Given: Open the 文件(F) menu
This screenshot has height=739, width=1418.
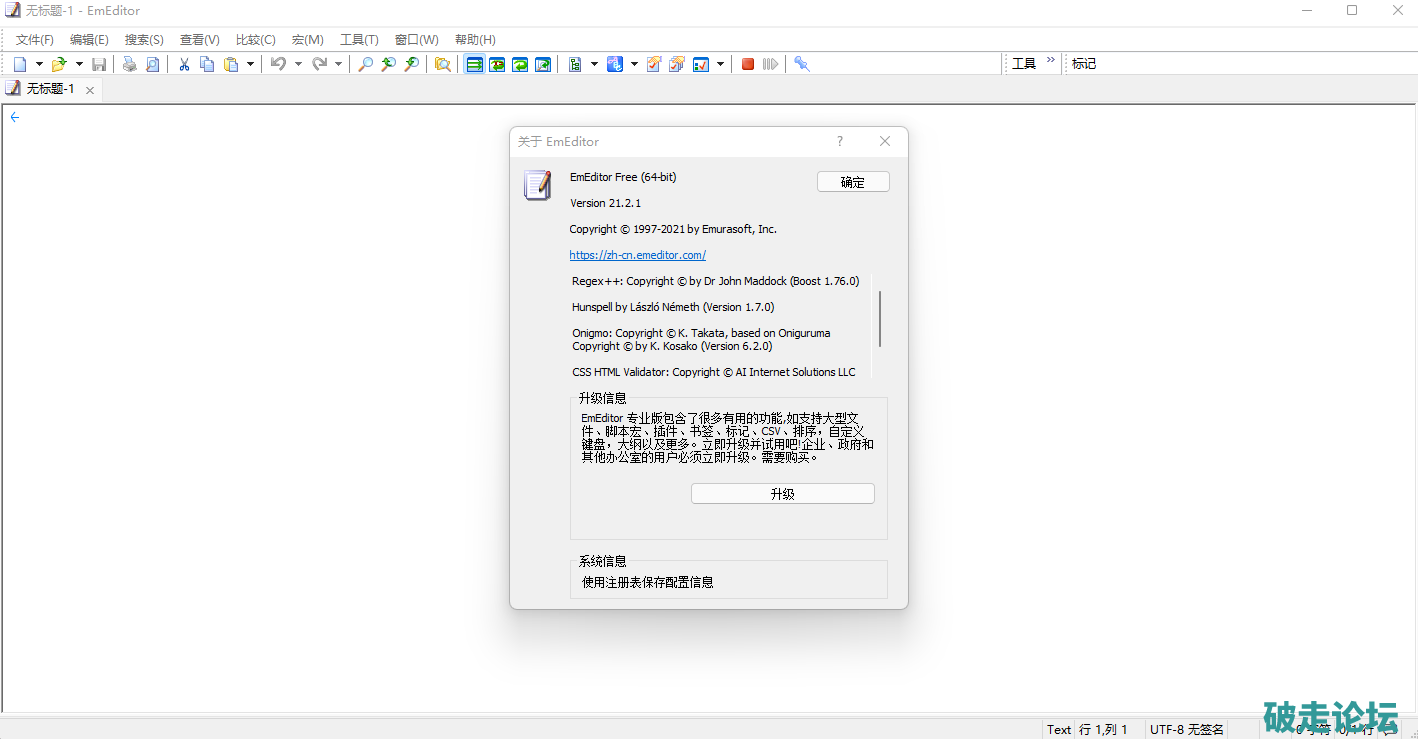Looking at the screenshot, I should [35, 40].
